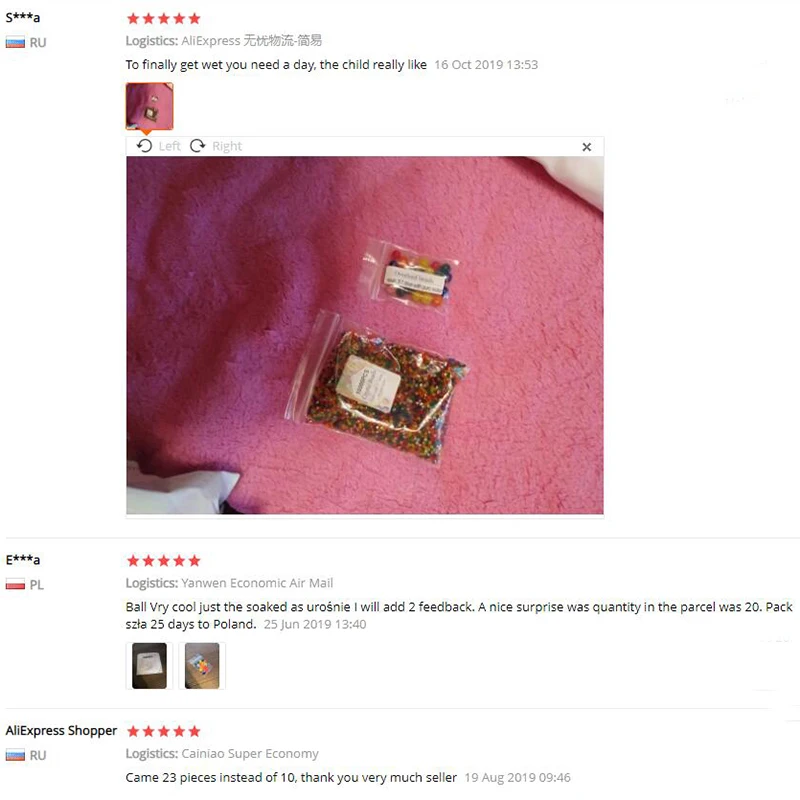Select the username E***a
This screenshot has width=800, height=800.
tap(23, 560)
